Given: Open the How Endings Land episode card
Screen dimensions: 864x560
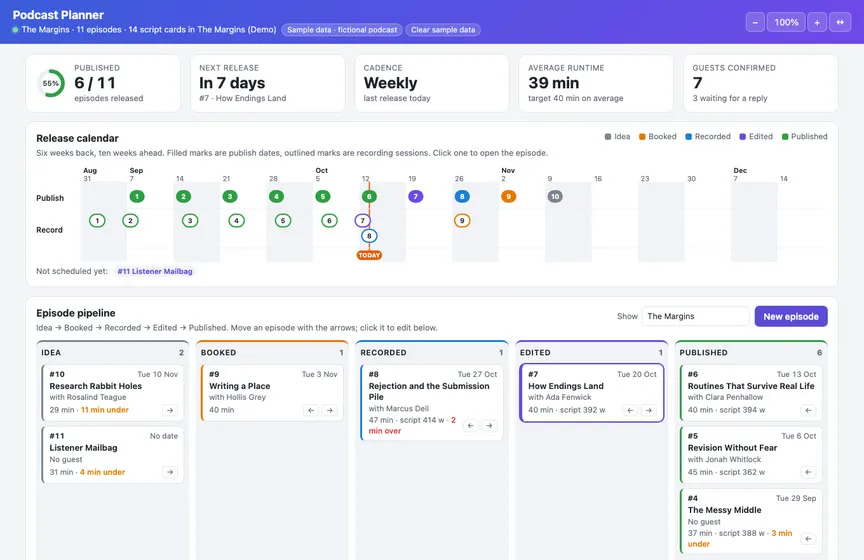Looking at the screenshot, I should [591, 392].
